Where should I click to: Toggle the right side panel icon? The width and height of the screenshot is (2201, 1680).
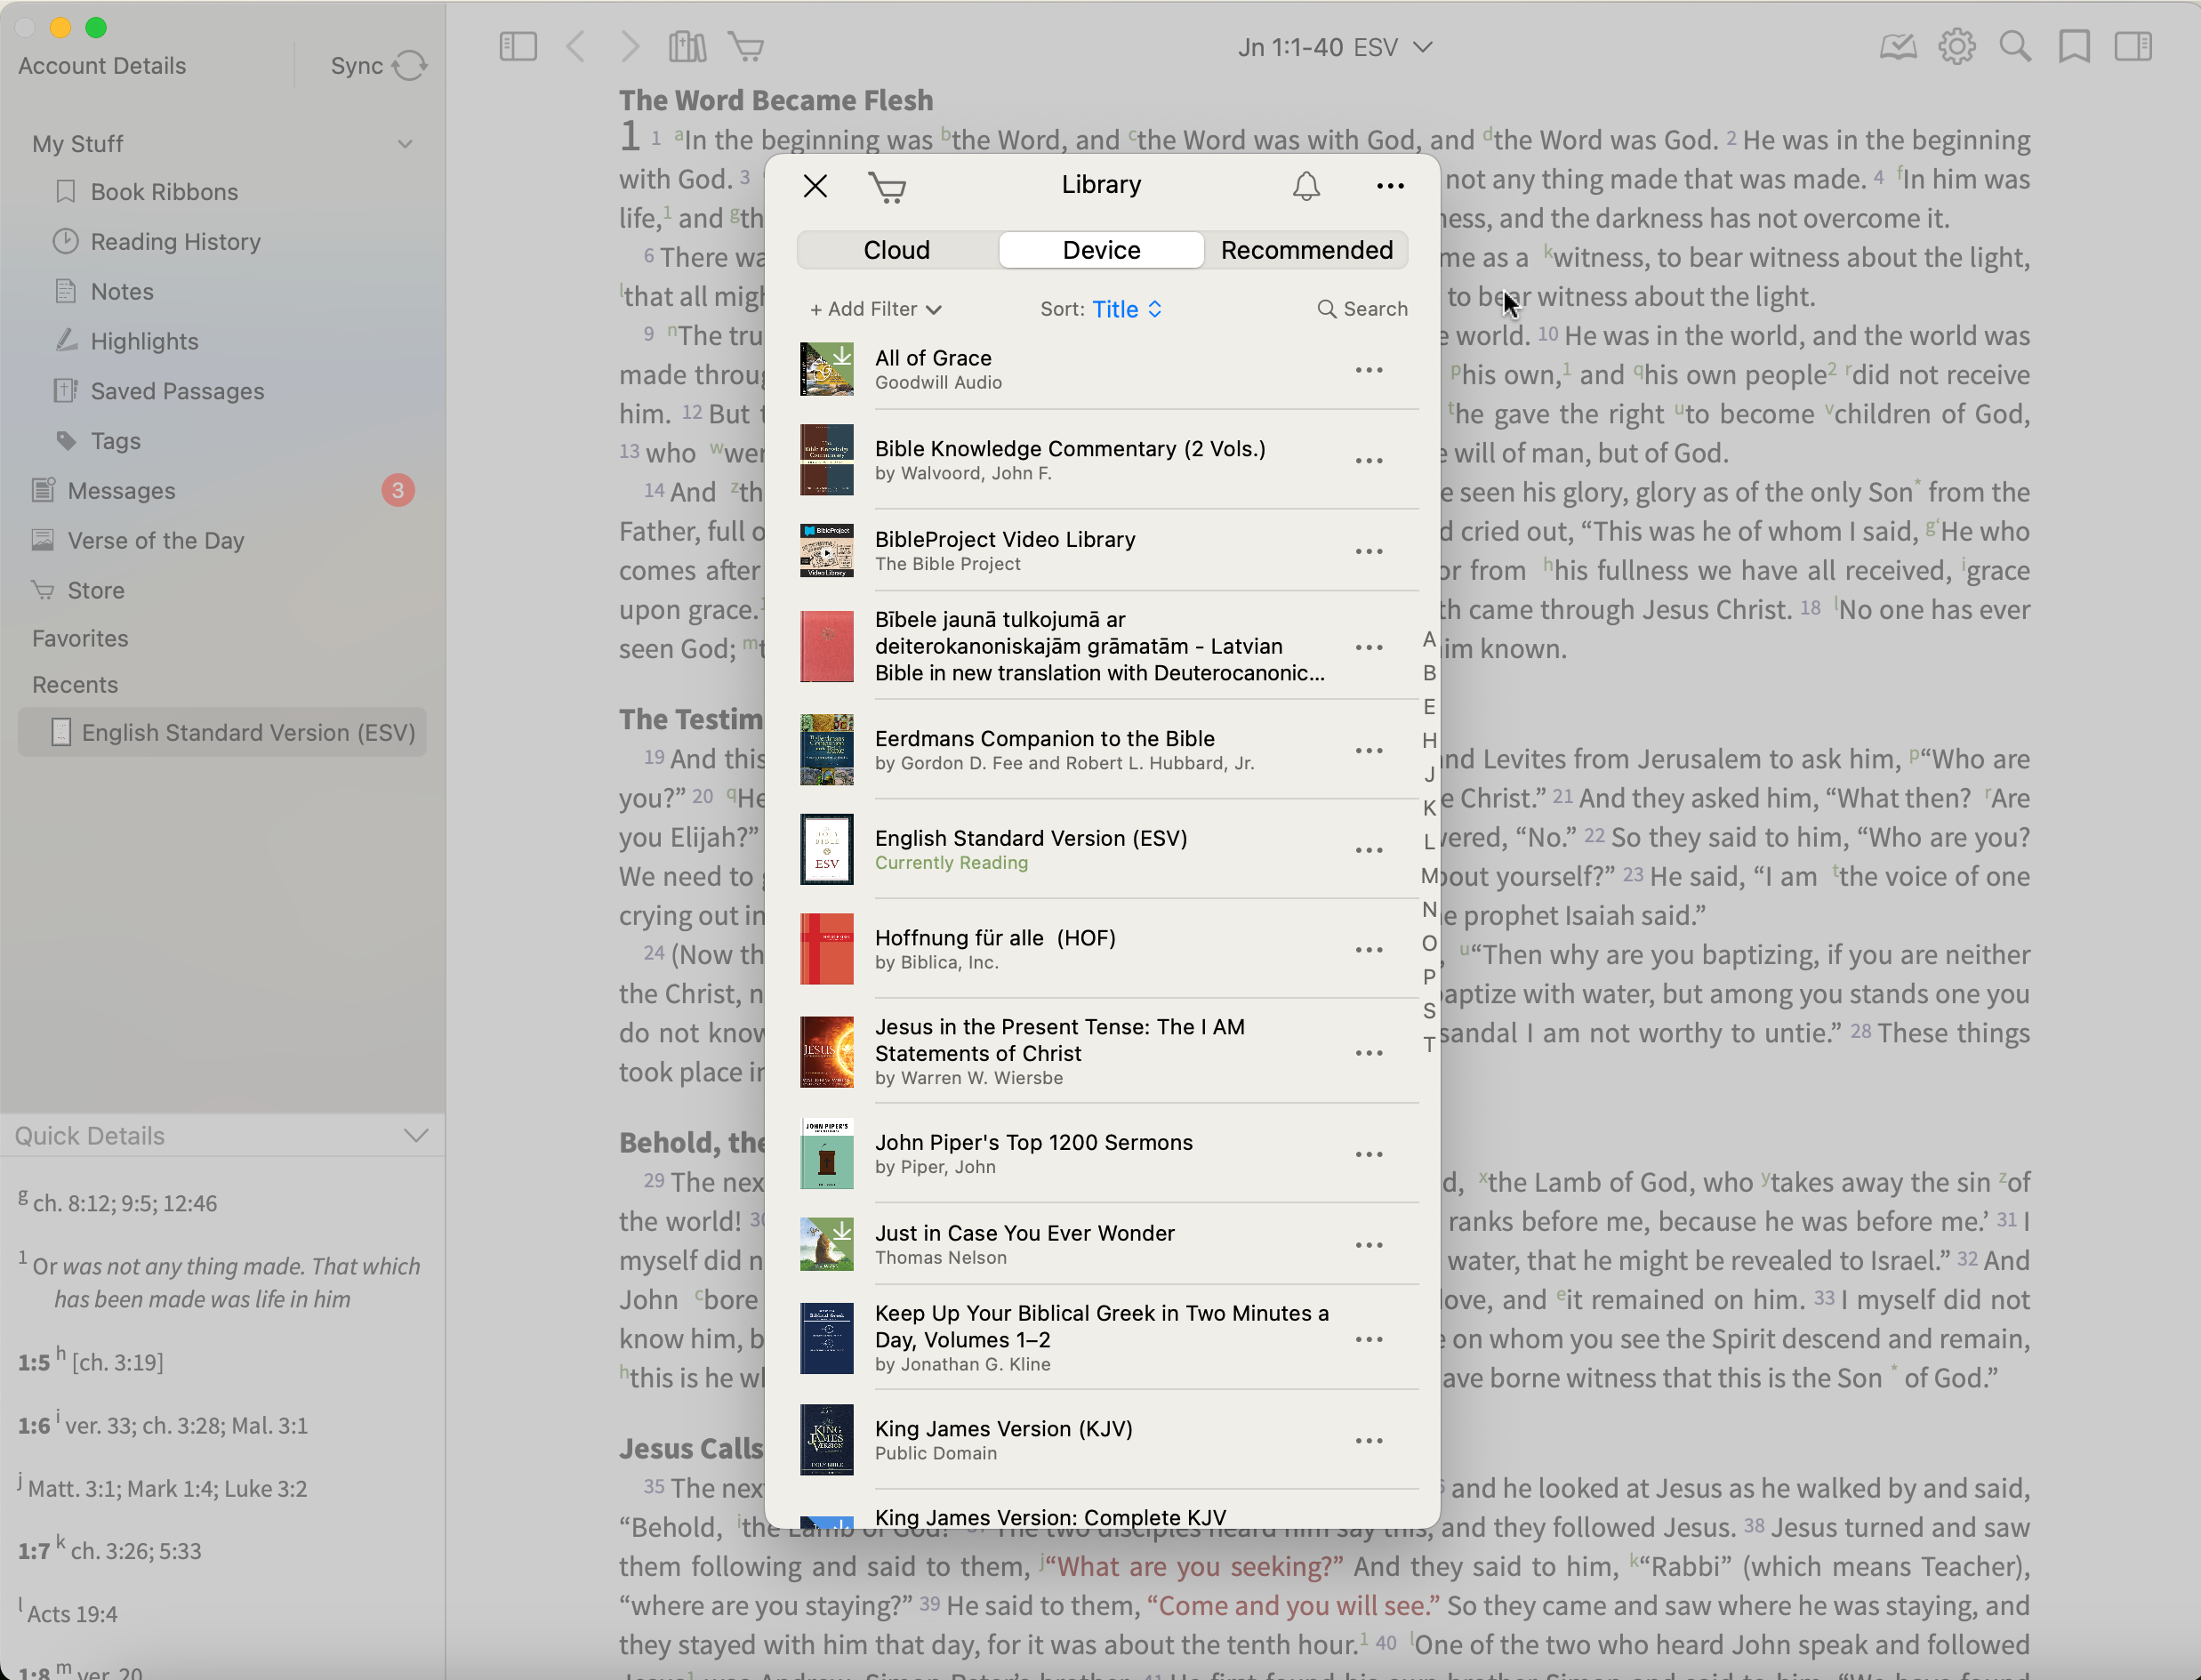(2133, 47)
